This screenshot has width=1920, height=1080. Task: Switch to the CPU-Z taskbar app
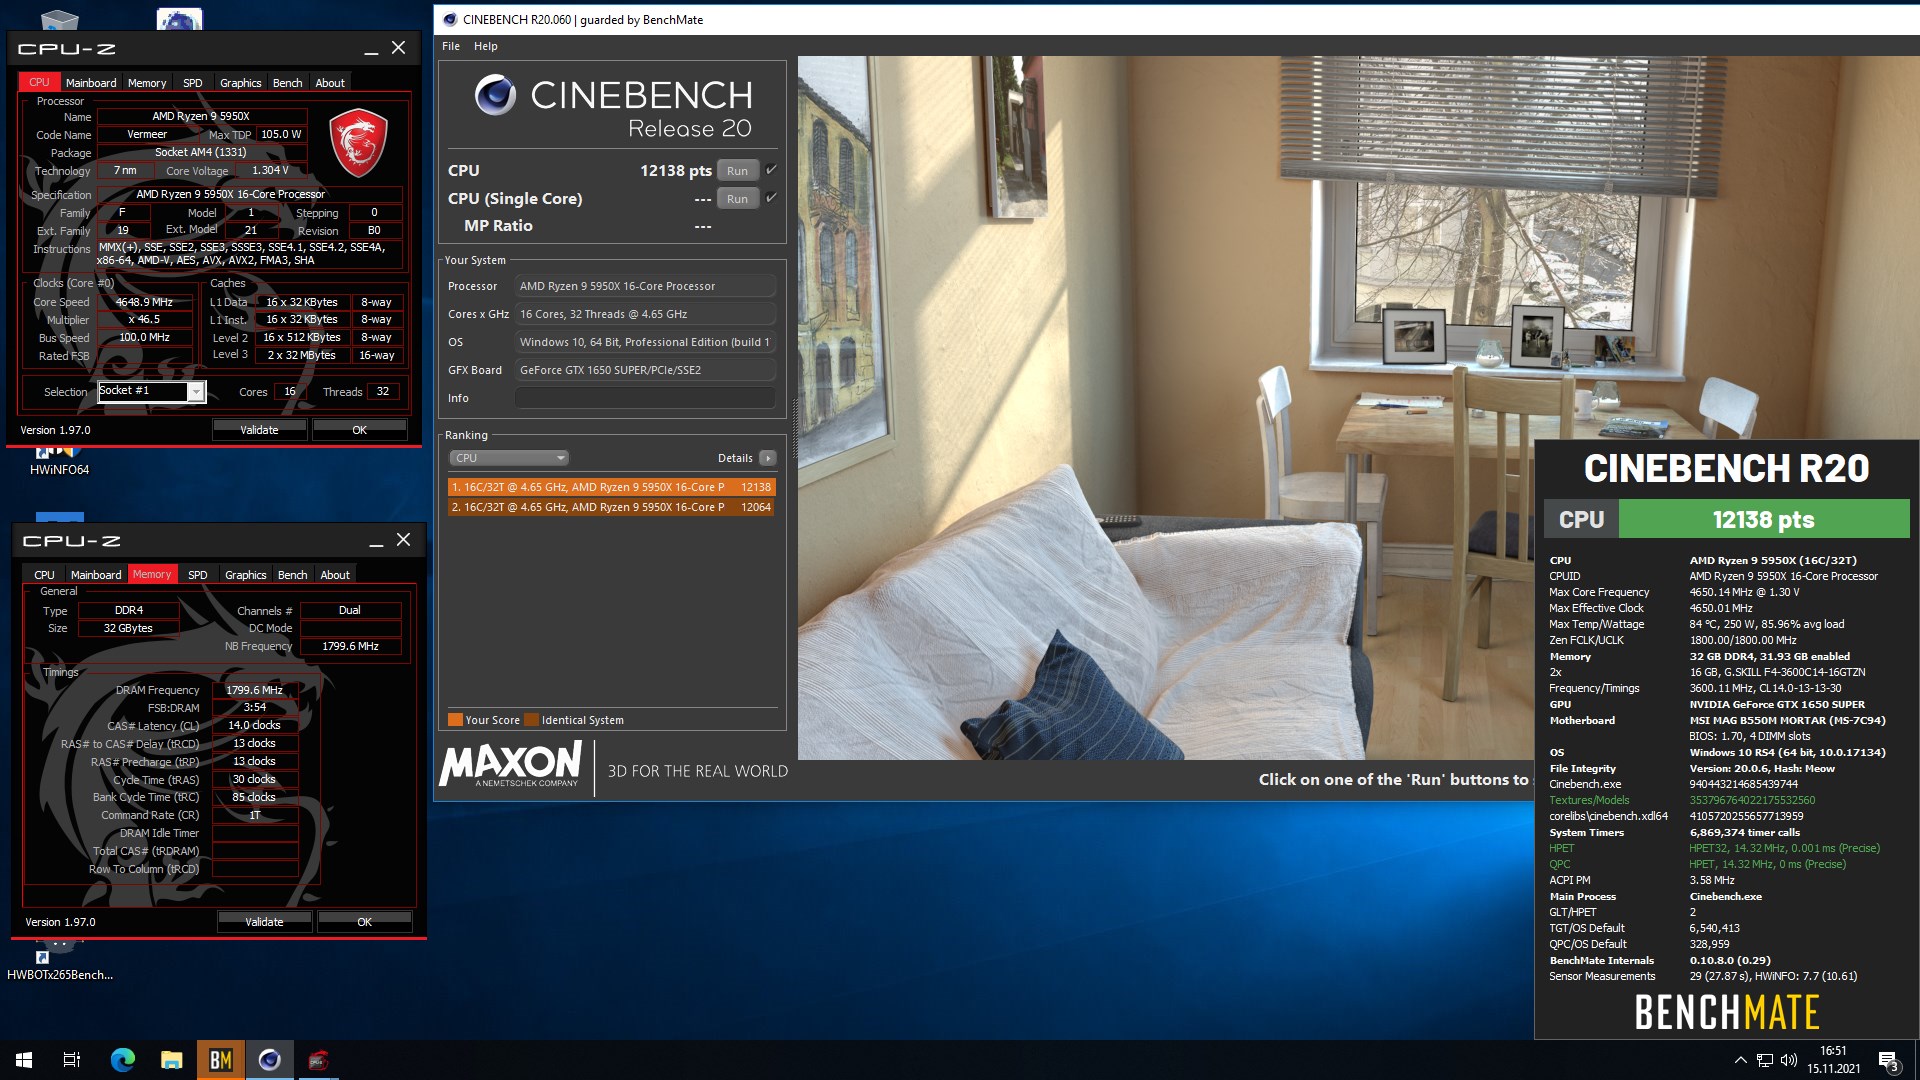[318, 1060]
